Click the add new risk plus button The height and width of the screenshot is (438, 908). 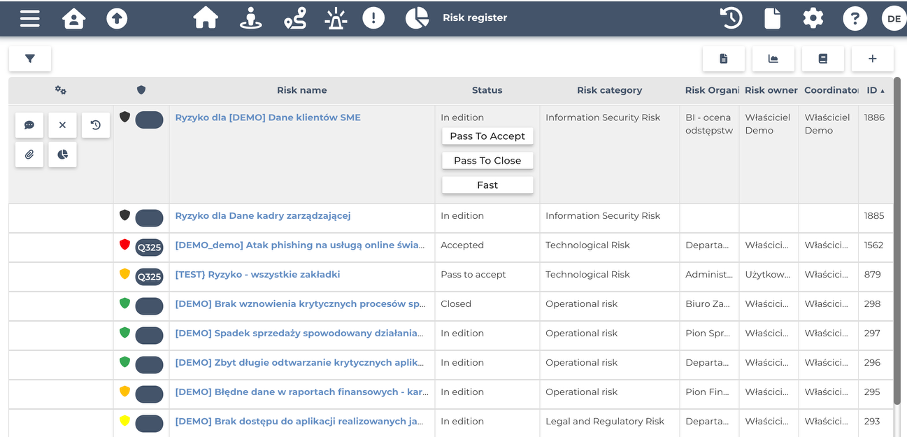click(x=872, y=59)
